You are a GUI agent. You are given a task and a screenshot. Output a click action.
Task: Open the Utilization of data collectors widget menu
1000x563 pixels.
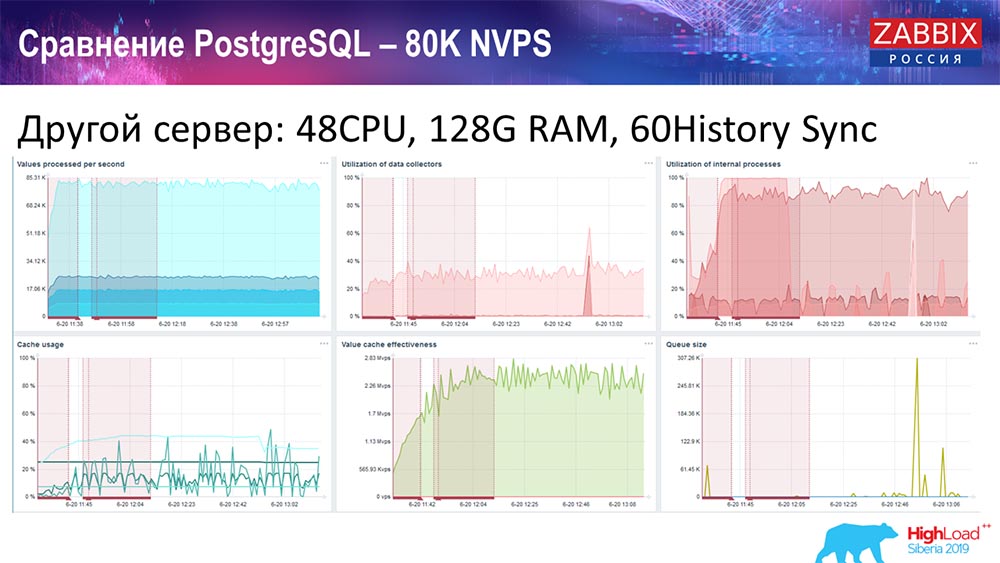point(649,164)
